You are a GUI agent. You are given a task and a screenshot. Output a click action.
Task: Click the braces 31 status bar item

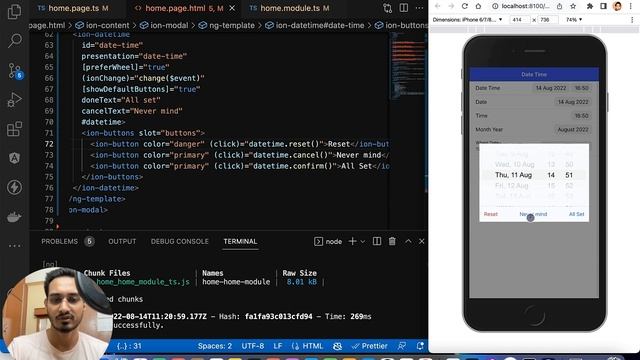[x=129, y=346]
